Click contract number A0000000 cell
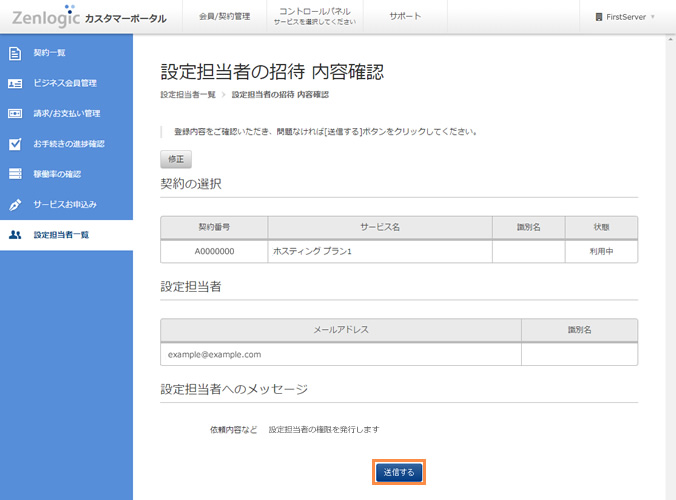The image size is (676, 500). (214, 251)
